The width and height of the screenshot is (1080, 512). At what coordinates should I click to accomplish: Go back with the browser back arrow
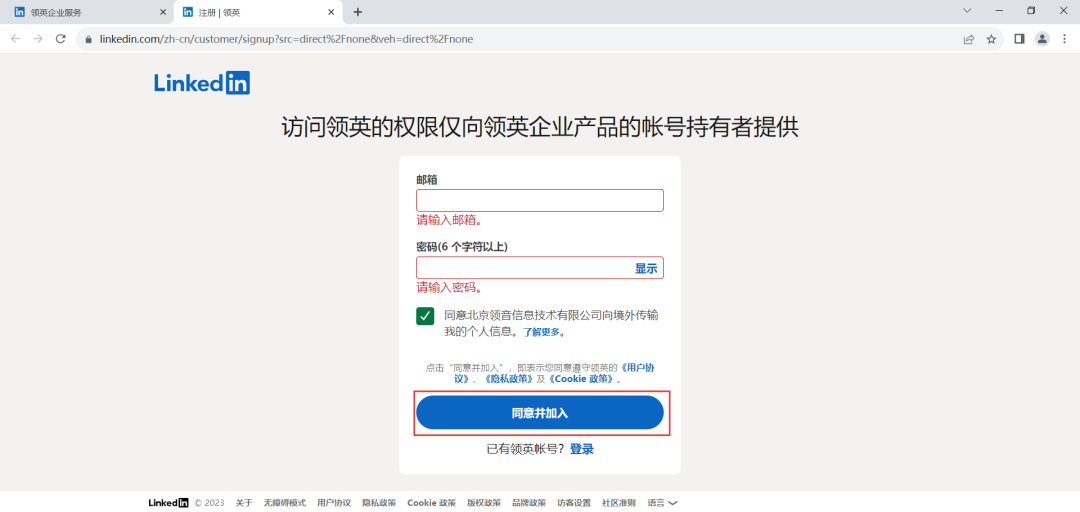pyautogui.click(x=16, y=39)
